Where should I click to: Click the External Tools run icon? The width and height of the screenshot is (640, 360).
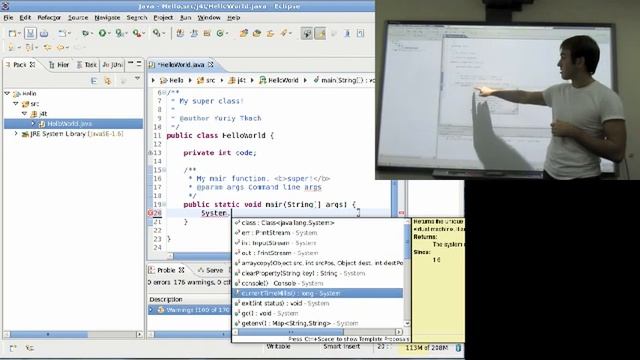coord(137,33)
